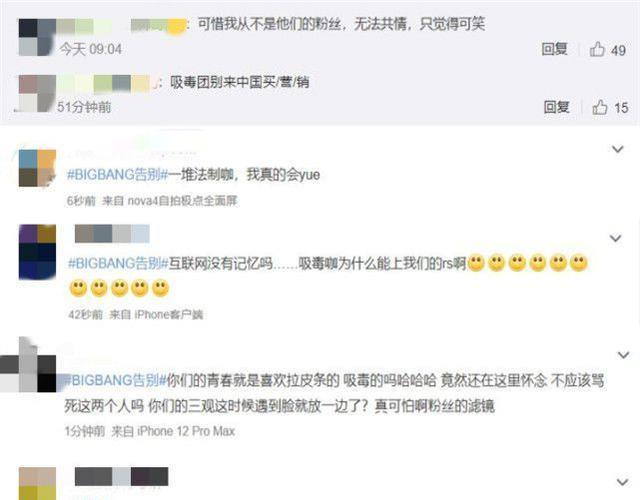Open blurred username above 互联网没有记忆吗 post
Screen dimensions: 640x500
pyautogui.click(x=112, y=234)
